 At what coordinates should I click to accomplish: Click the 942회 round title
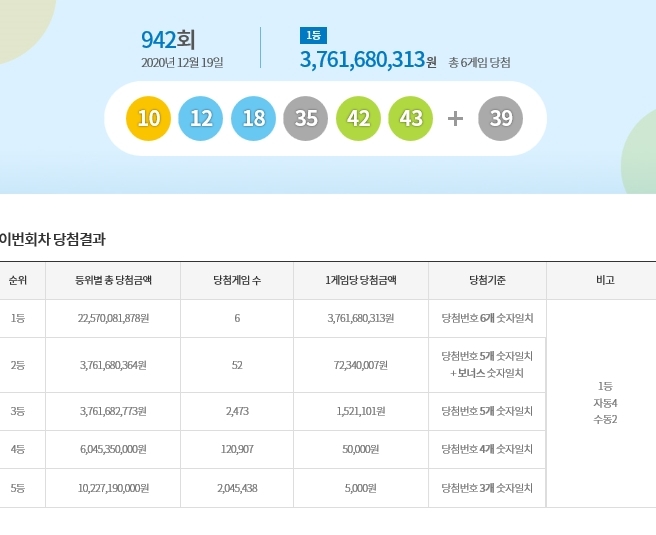click(168, 40)
